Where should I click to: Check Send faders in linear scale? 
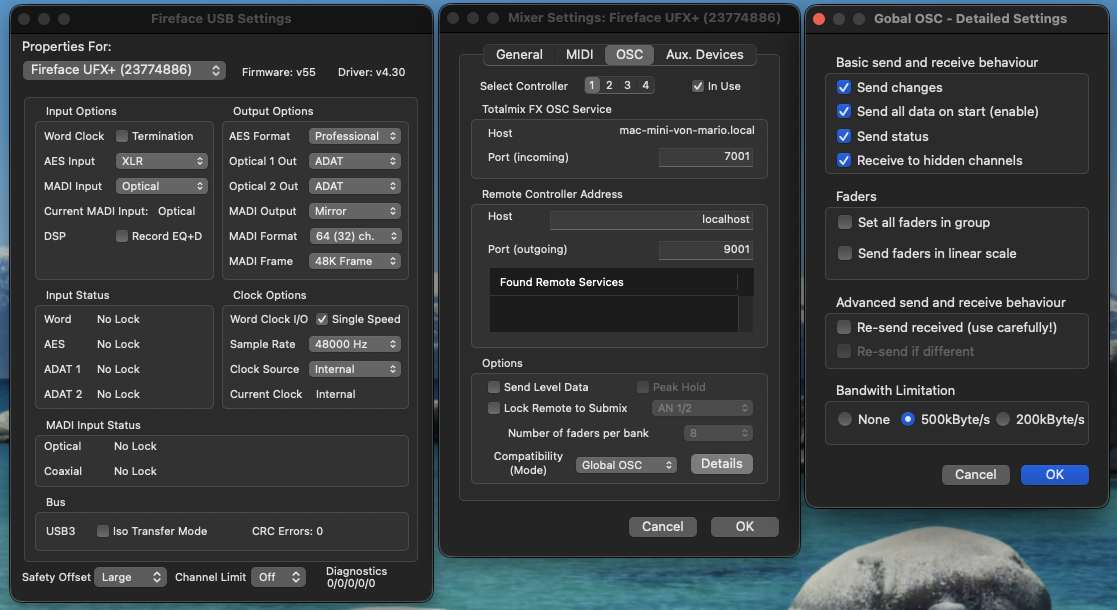pos(845,253)
